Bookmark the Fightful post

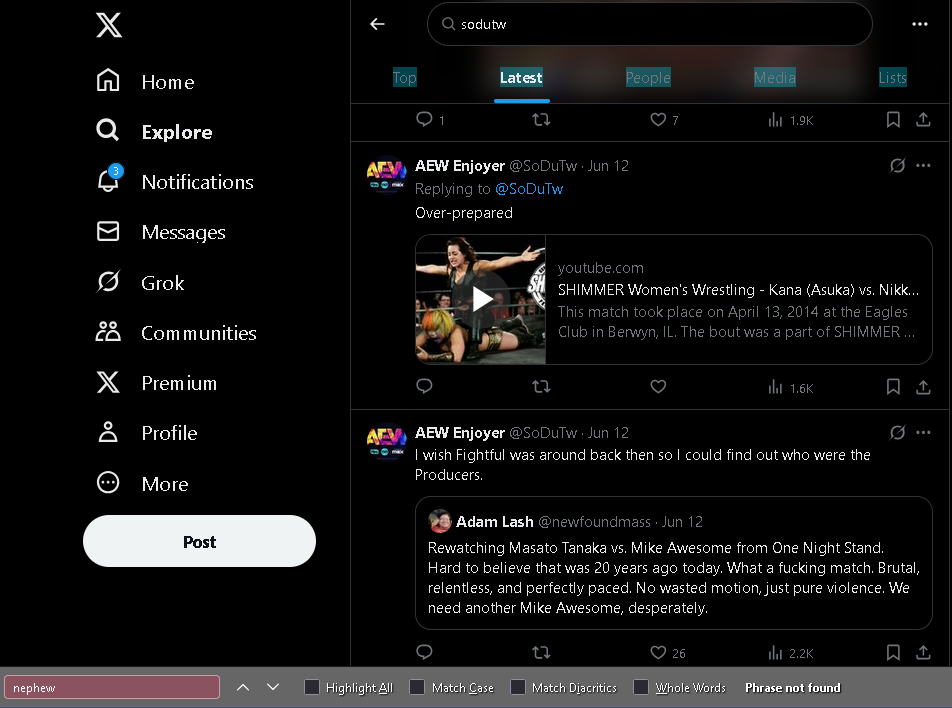[x=893, y=653]
